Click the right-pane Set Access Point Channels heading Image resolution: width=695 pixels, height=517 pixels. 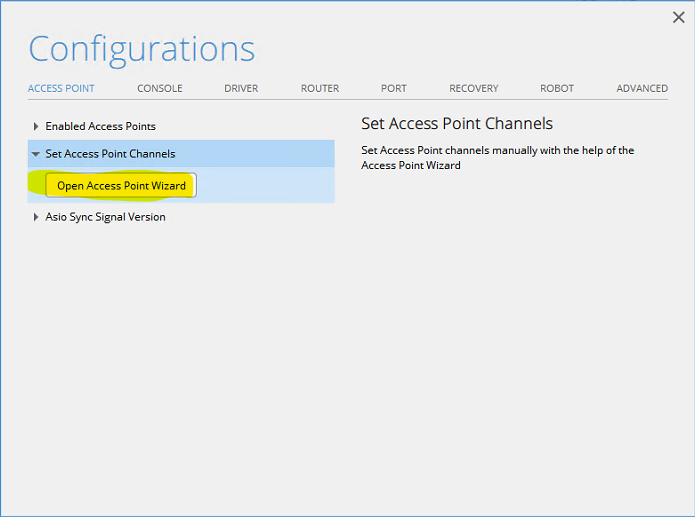coord(457,124)
